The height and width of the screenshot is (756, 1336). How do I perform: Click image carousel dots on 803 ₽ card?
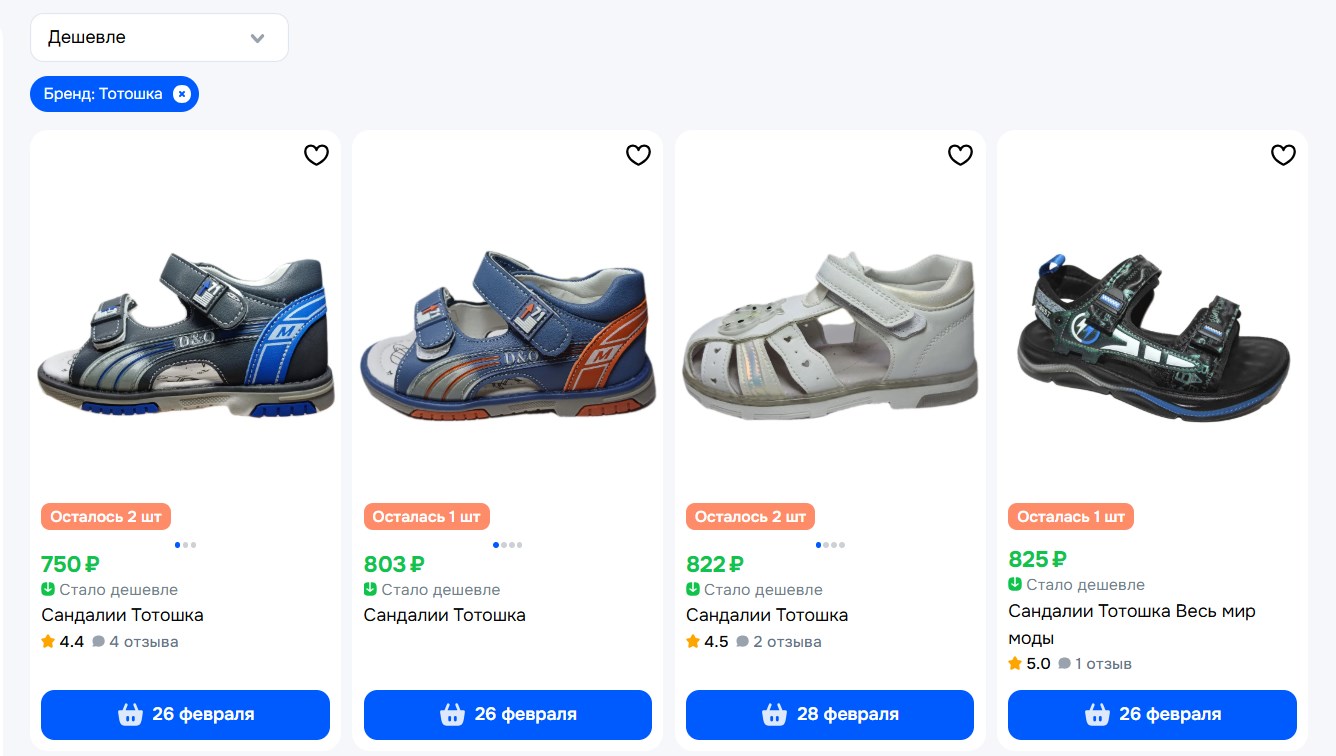507,545
